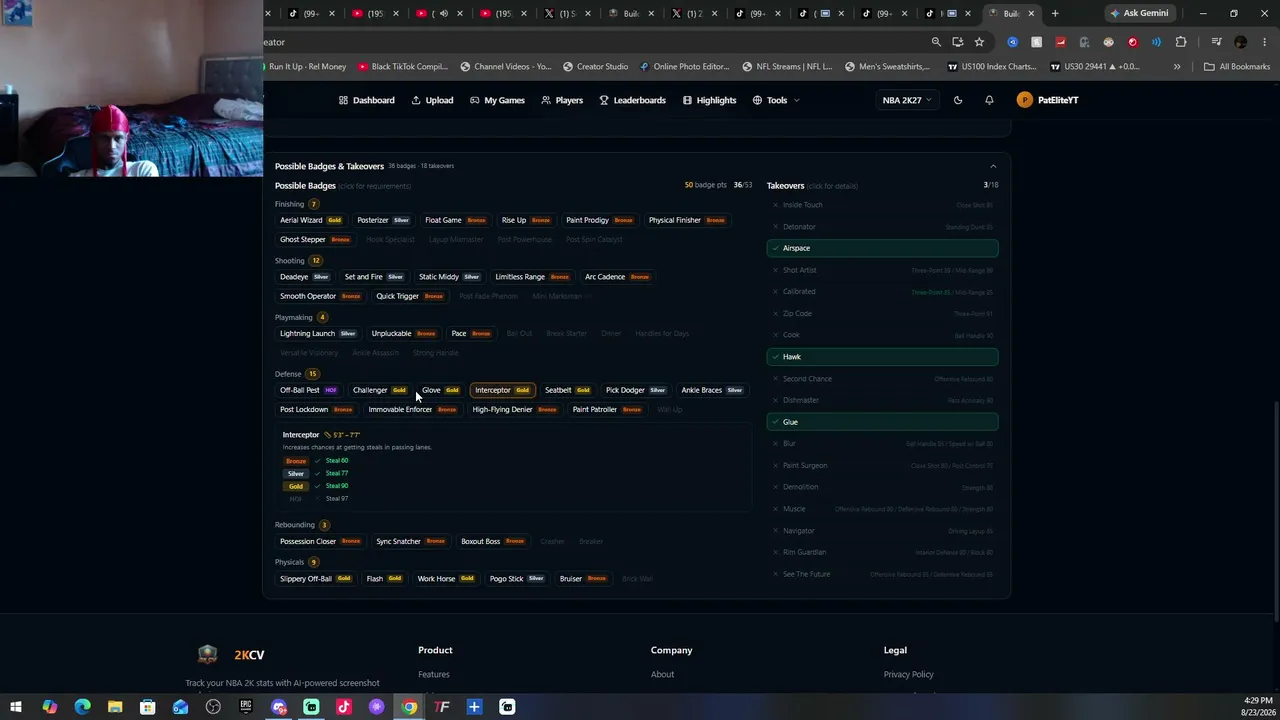The width and height of the screenshot is (1280, 720).
Task: Select the Off-Ball Pest badge
Action: 309,390
